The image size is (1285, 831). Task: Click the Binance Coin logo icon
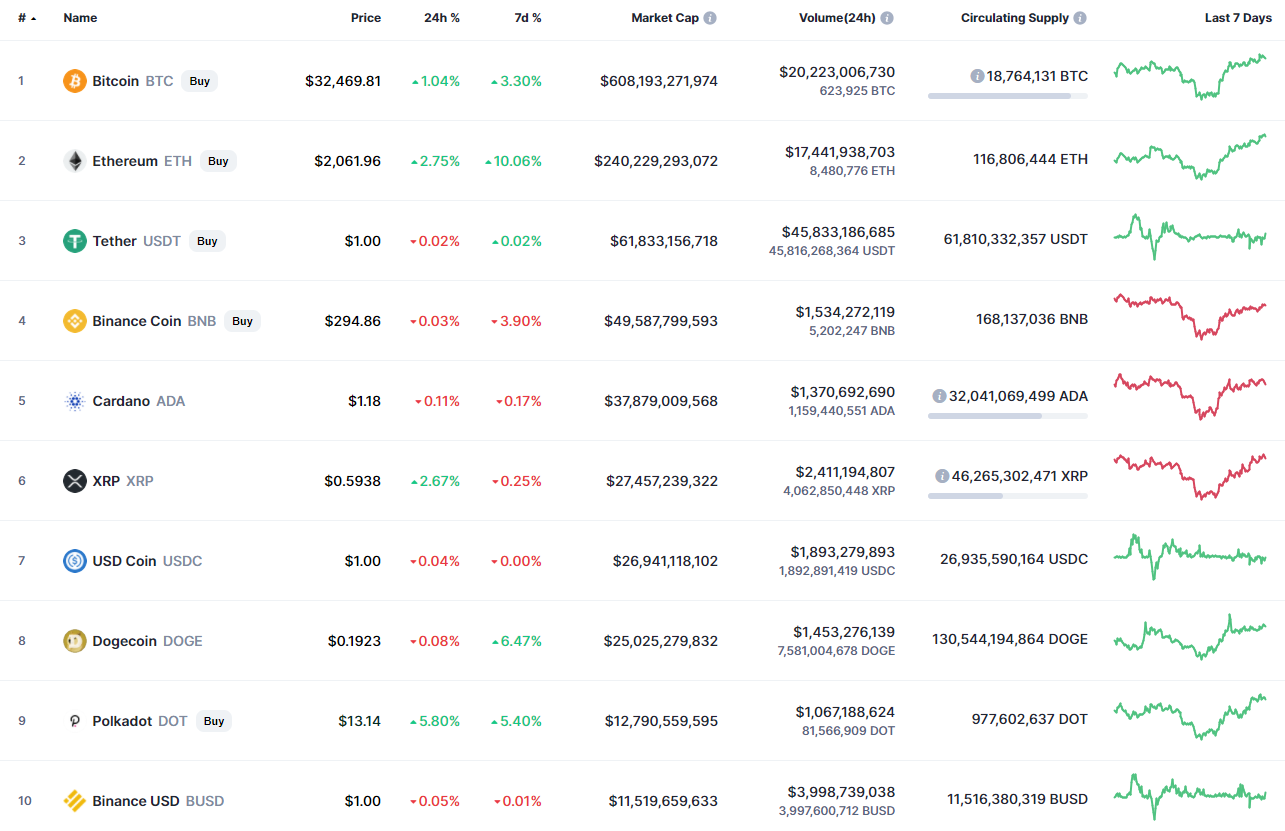click(75, 321)
